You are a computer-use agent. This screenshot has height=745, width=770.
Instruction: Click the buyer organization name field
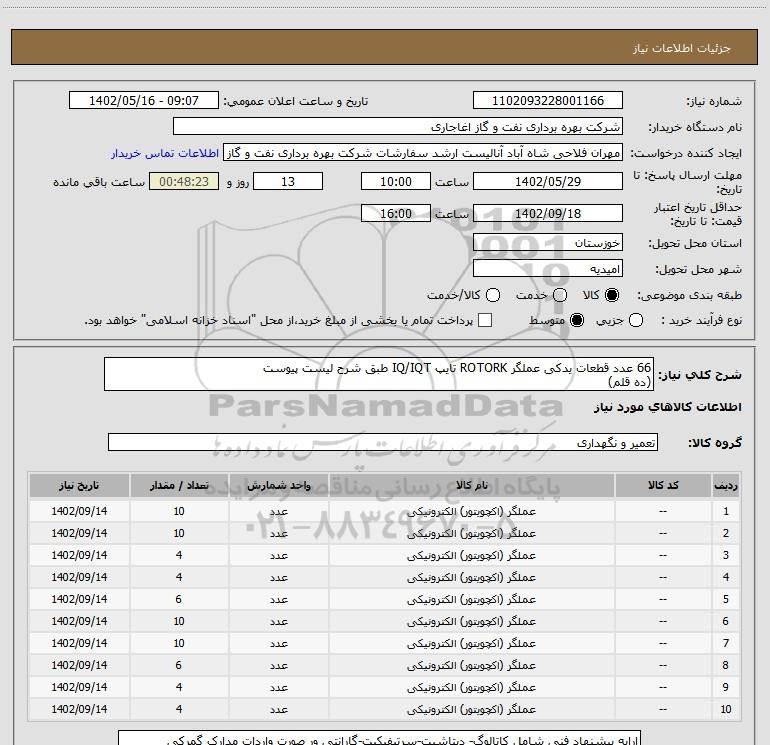[398, 127]
